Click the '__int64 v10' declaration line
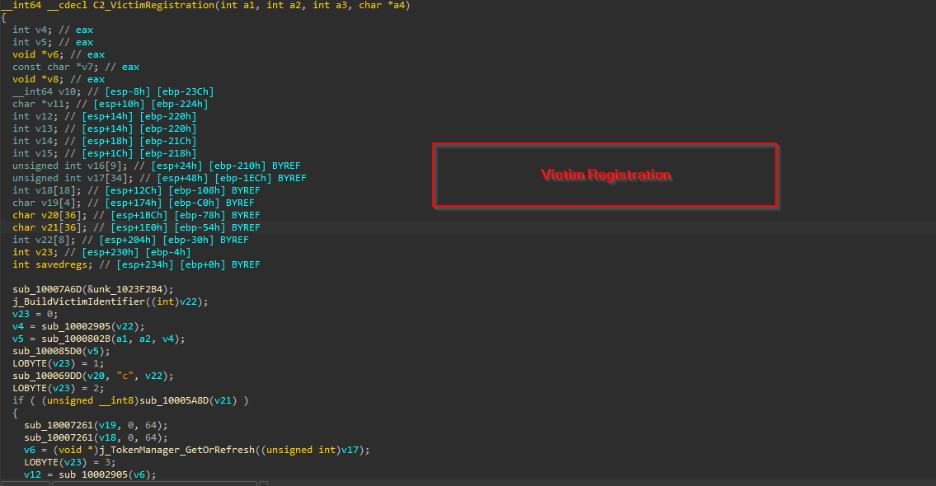Viewport: 936px width, 486px height. [113, 92]
